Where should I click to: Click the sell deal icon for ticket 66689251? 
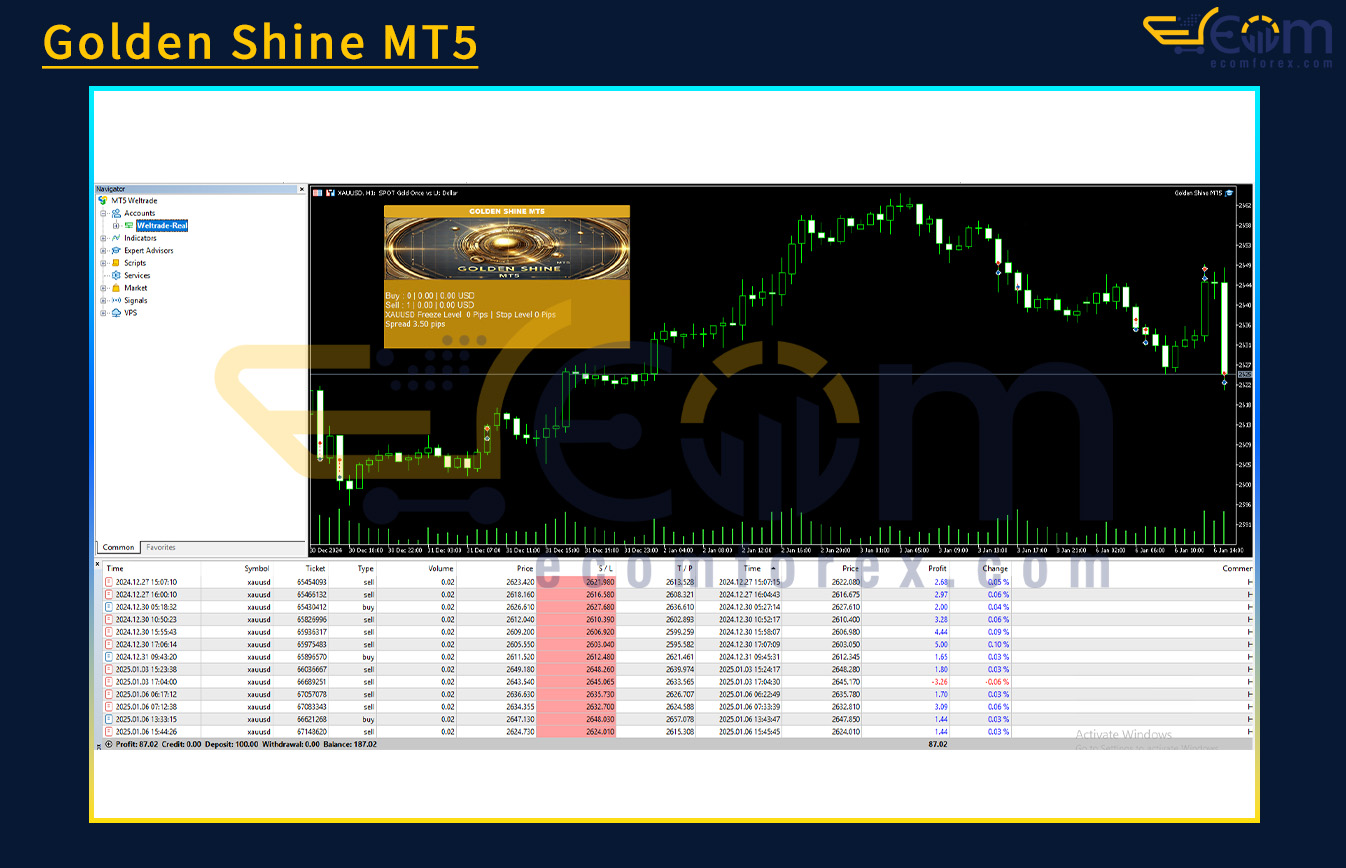[109, 682]
